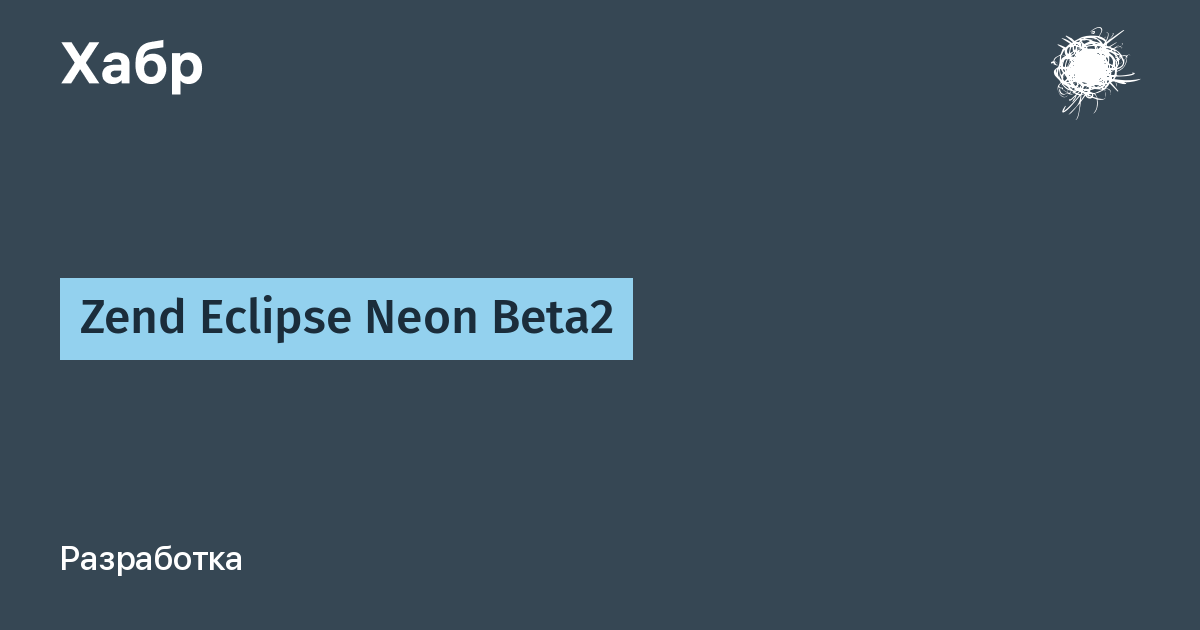Click the white scribble ball icon
Viewport: 1200px width, 630px height.
pyautogui.click(x=1092, y=71)
